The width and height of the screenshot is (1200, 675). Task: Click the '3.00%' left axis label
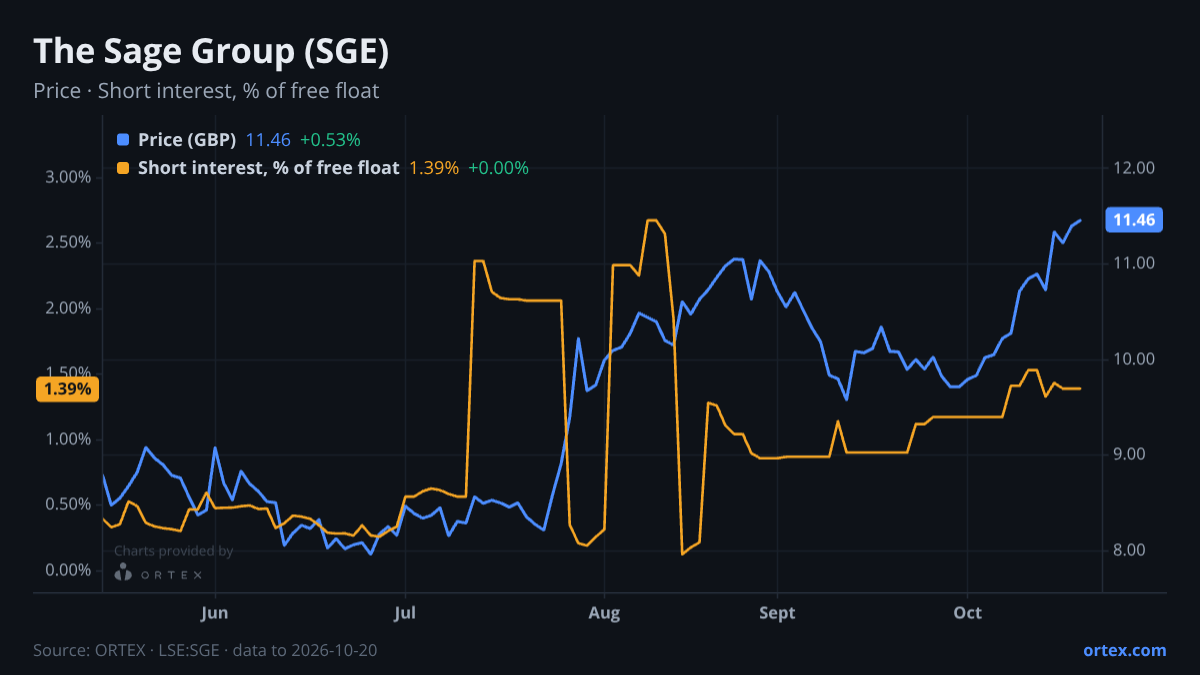[69, 177]
